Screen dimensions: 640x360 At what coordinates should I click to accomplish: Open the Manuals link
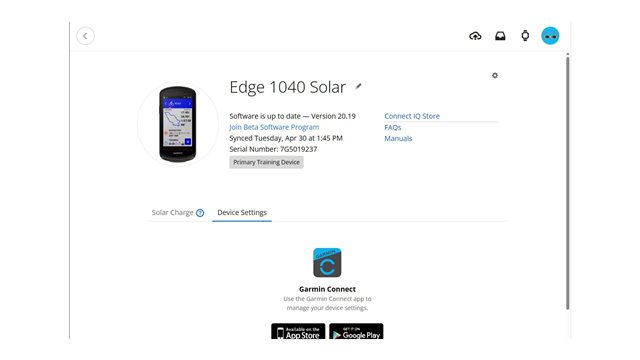click(x=398, y=138)
